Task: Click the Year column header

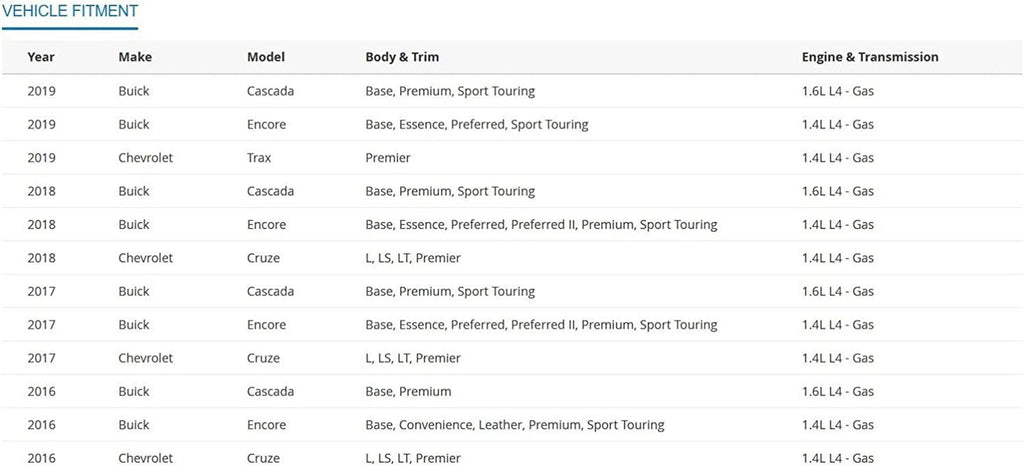Action: [41, 57]
